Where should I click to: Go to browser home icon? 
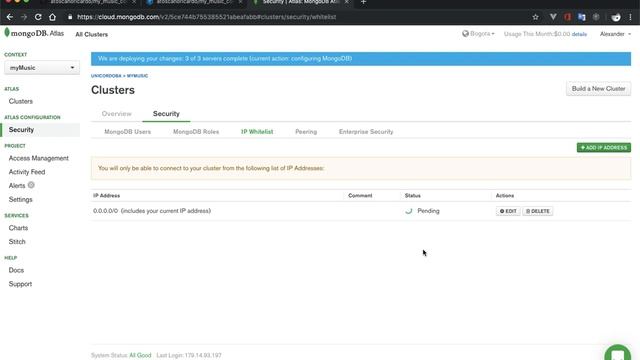(52, 17)
